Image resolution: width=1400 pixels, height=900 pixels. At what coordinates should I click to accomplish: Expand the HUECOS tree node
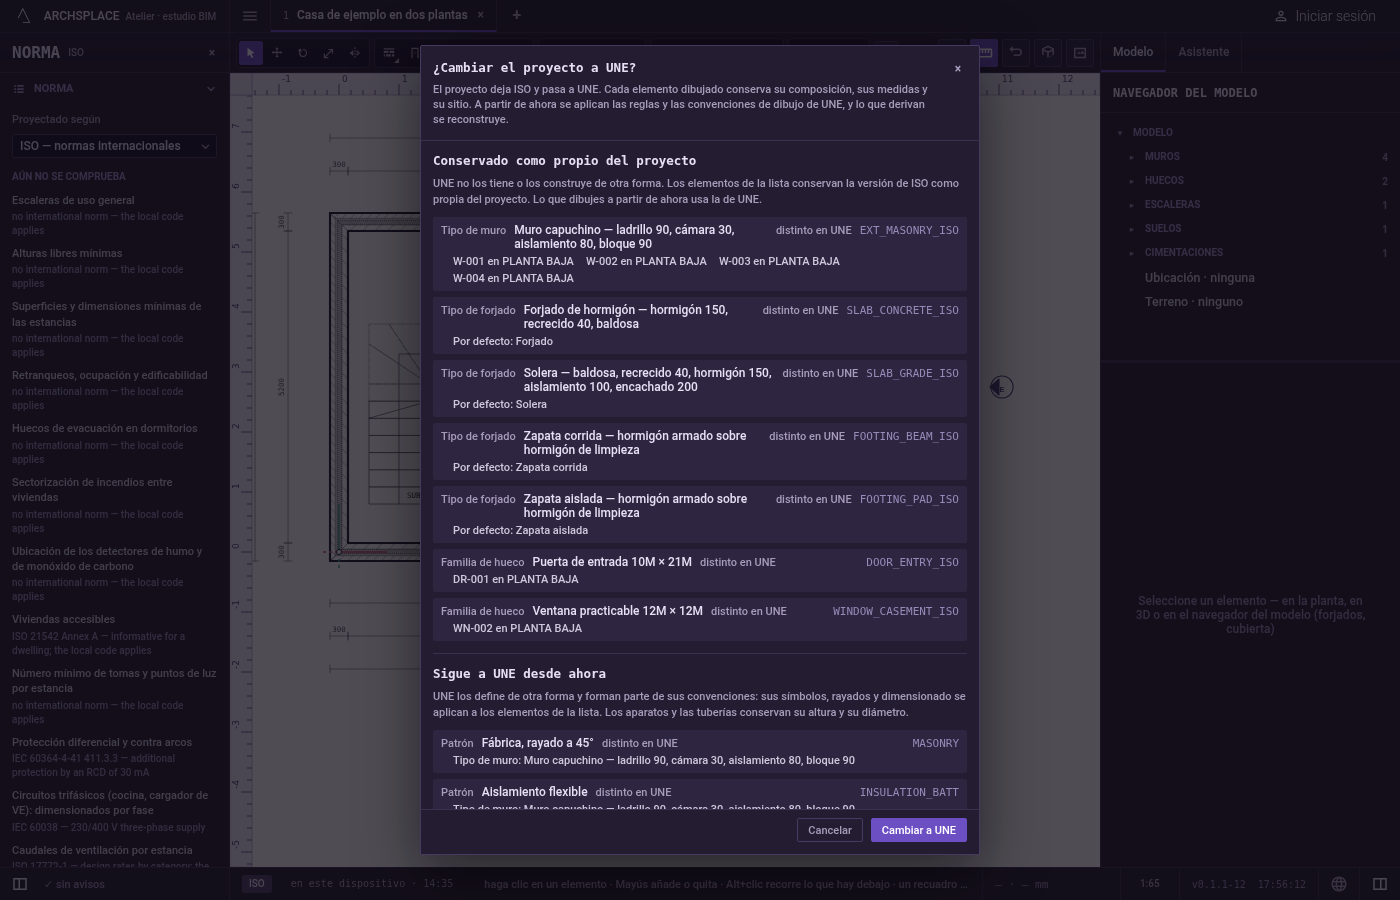1132,181
